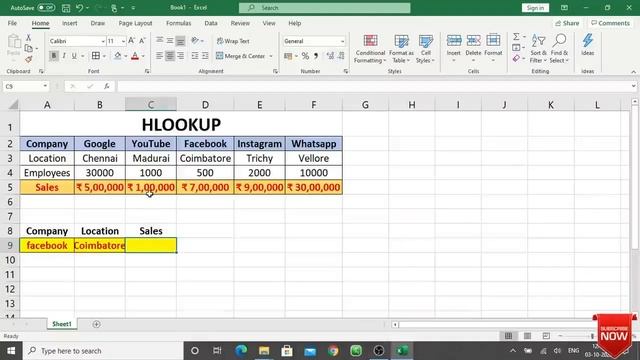This screenshot has height=360, width=640.
Task: Toggle Center horizontal alignment
Action: (170, 56)
